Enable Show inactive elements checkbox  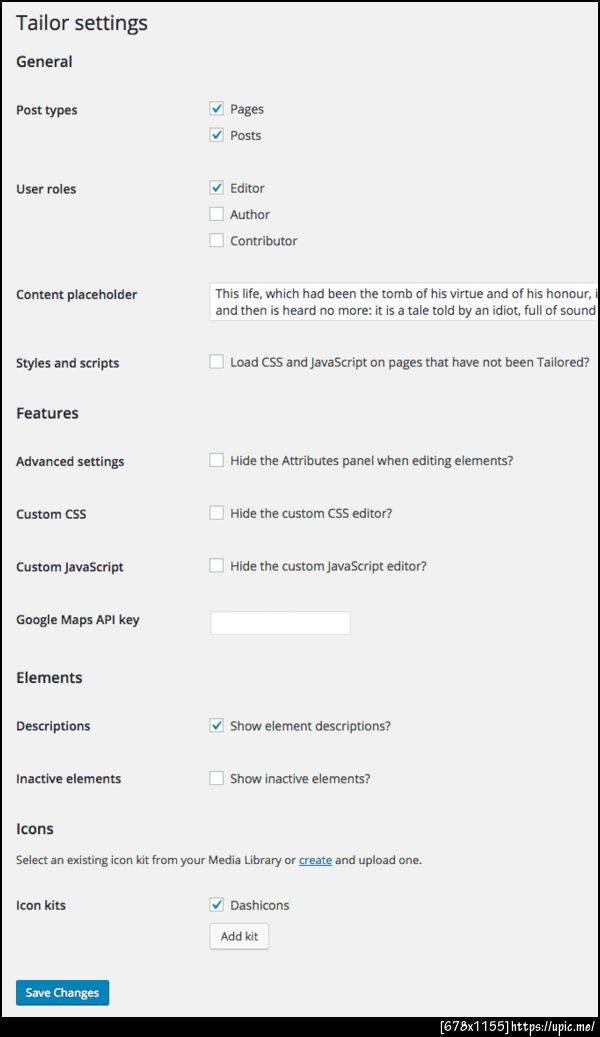pyautogui.click(x=216, y=778)
